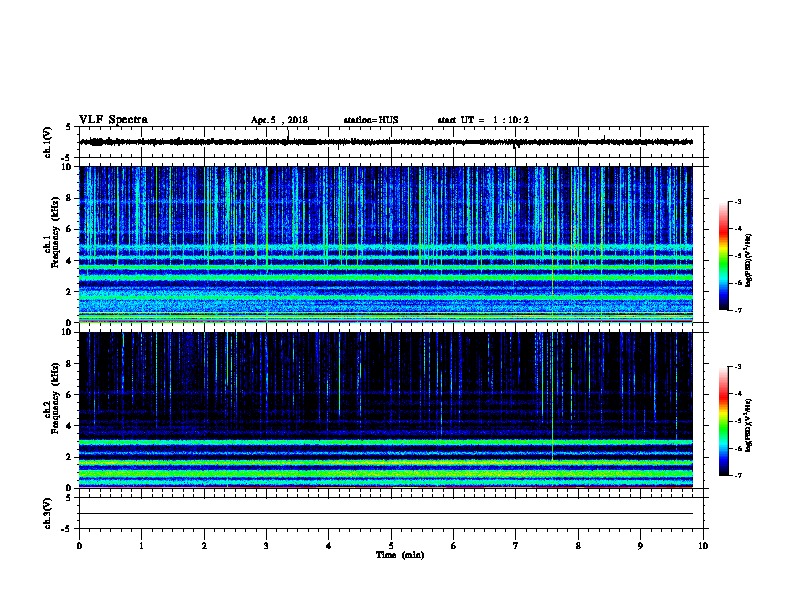The image size is (792, 612).
Task: Click the ch.2 spectrogram color scale bar
Action: [724, 421]
